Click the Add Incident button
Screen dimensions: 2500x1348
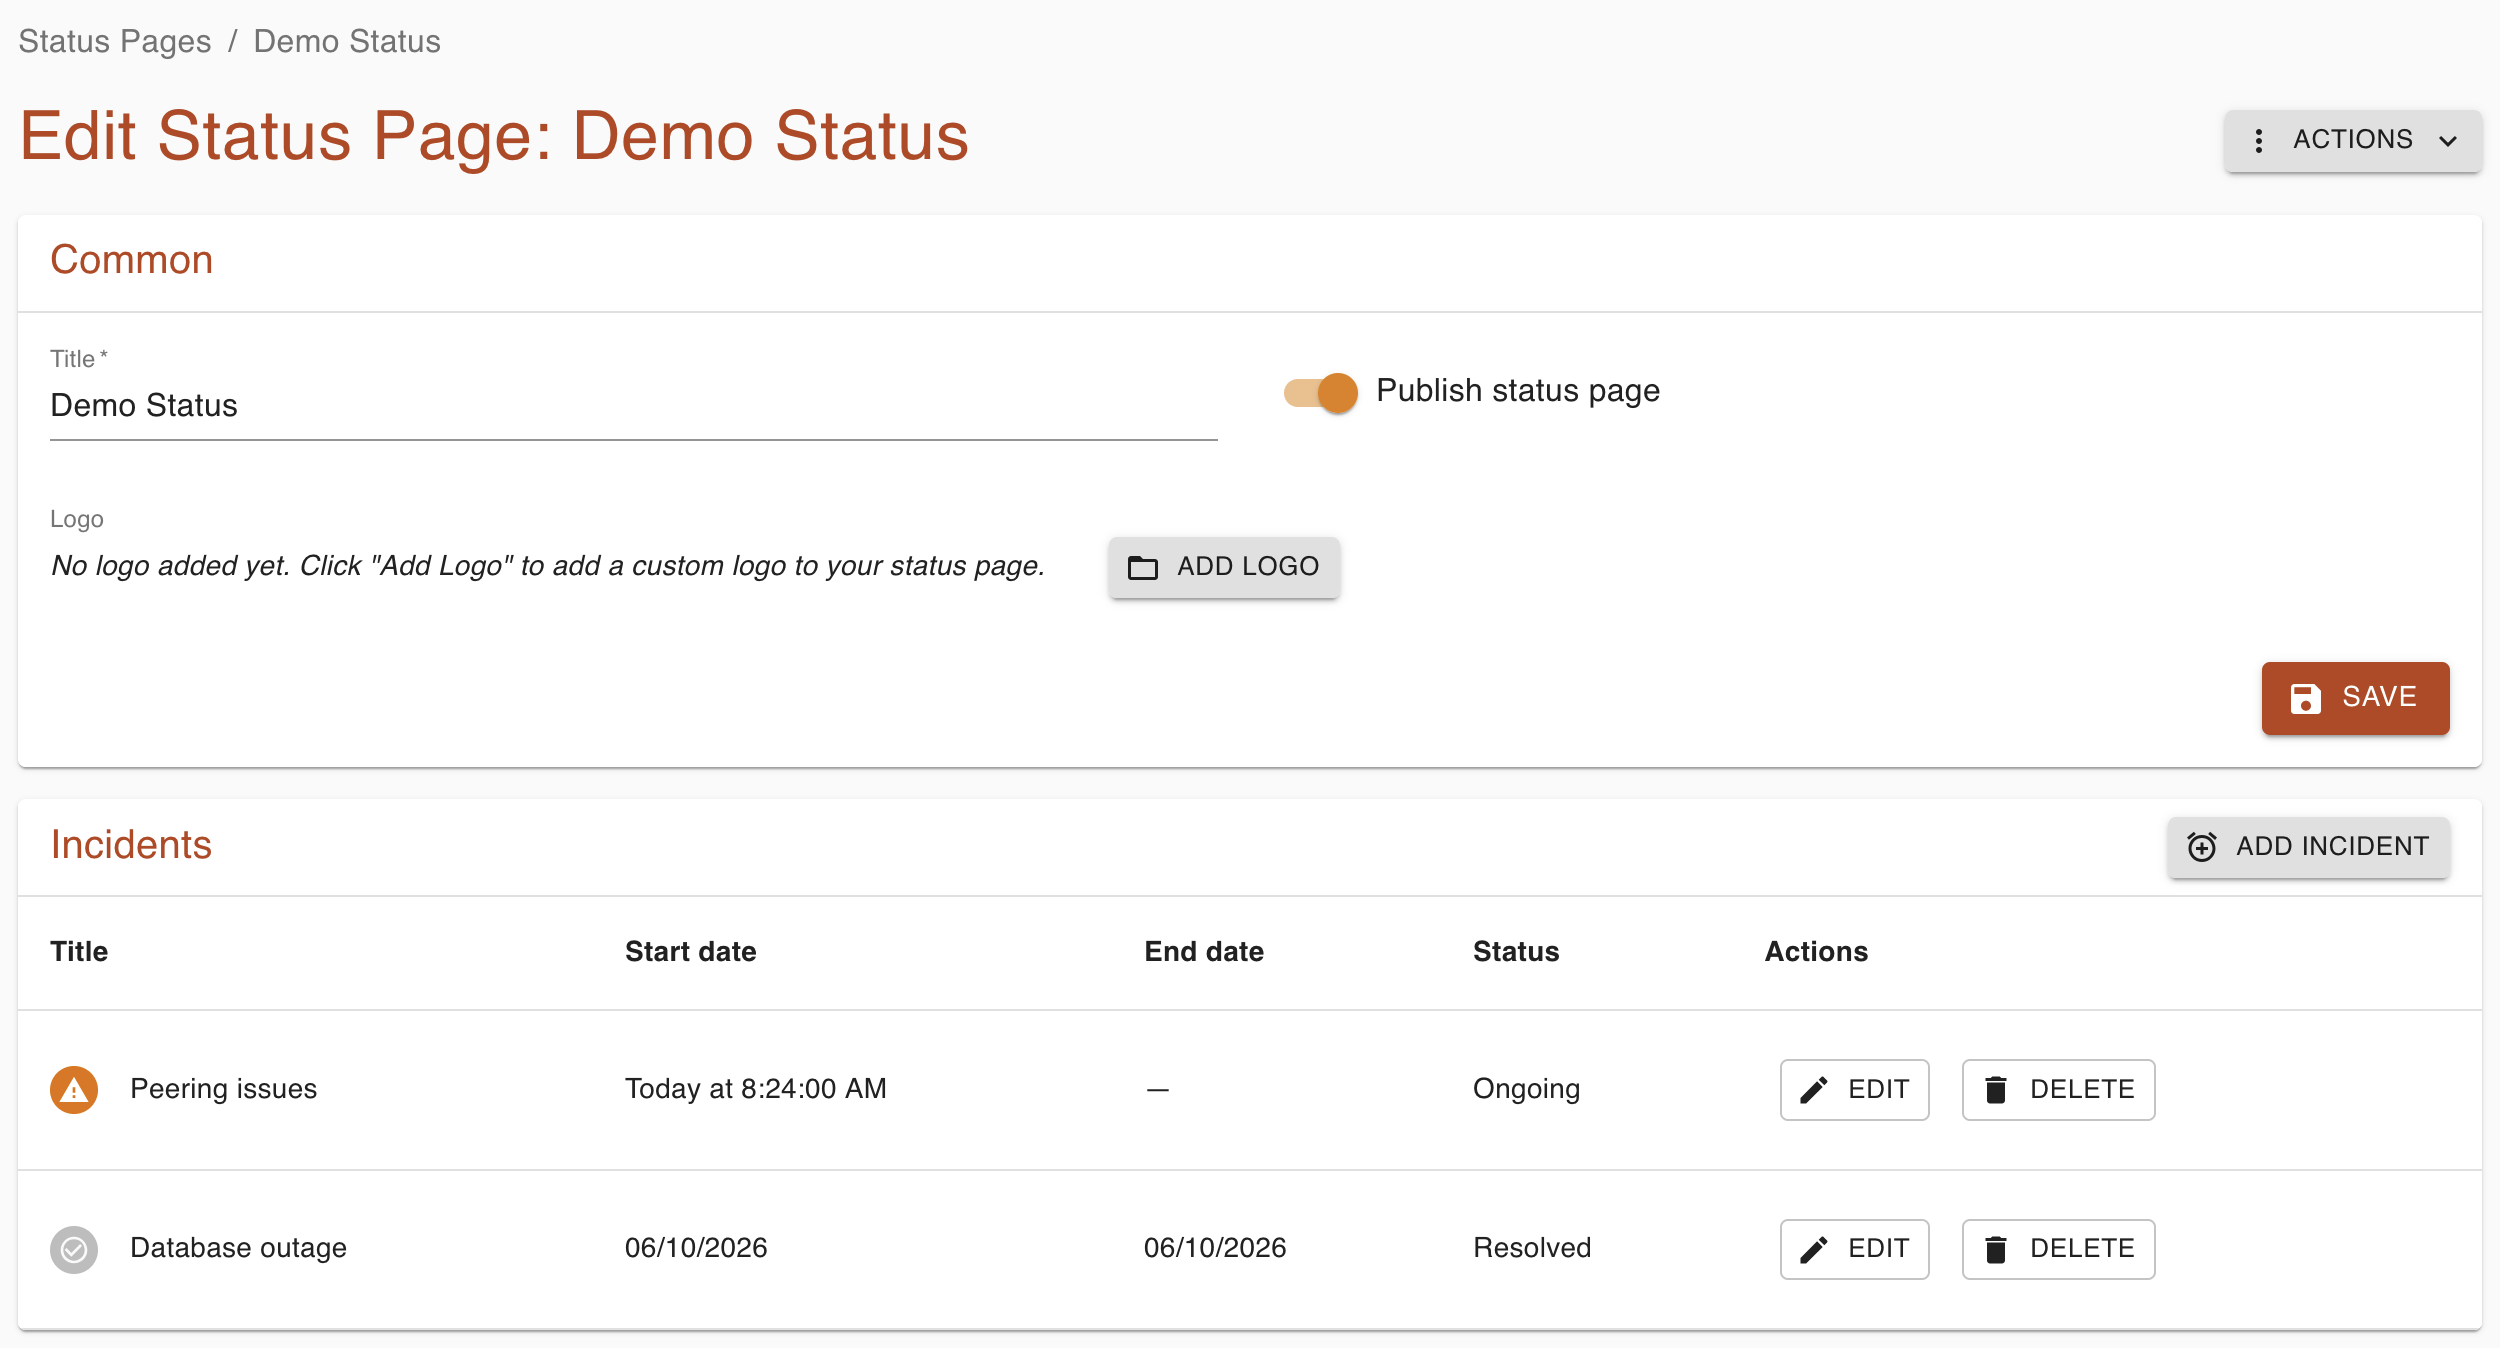[2308, 847]
